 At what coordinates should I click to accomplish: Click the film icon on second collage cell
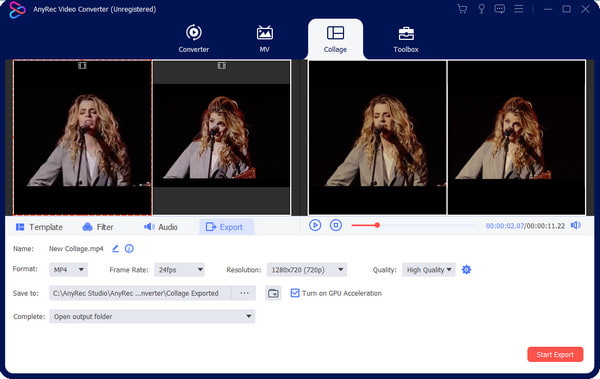[x=222, y=66]
